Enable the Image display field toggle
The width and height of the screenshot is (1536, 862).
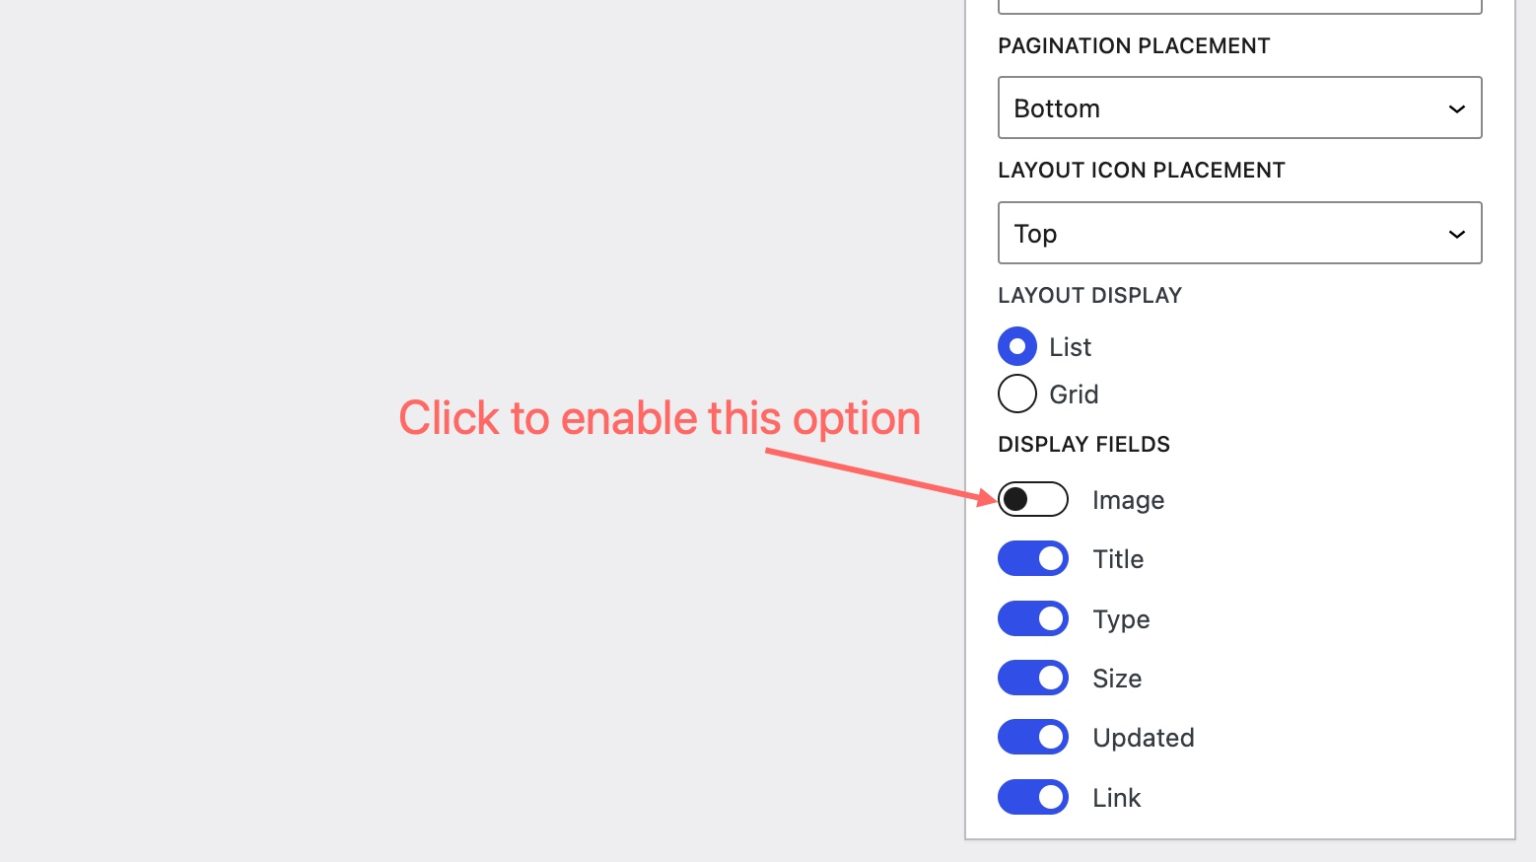pyautogui.click(x=1033, y=499)
